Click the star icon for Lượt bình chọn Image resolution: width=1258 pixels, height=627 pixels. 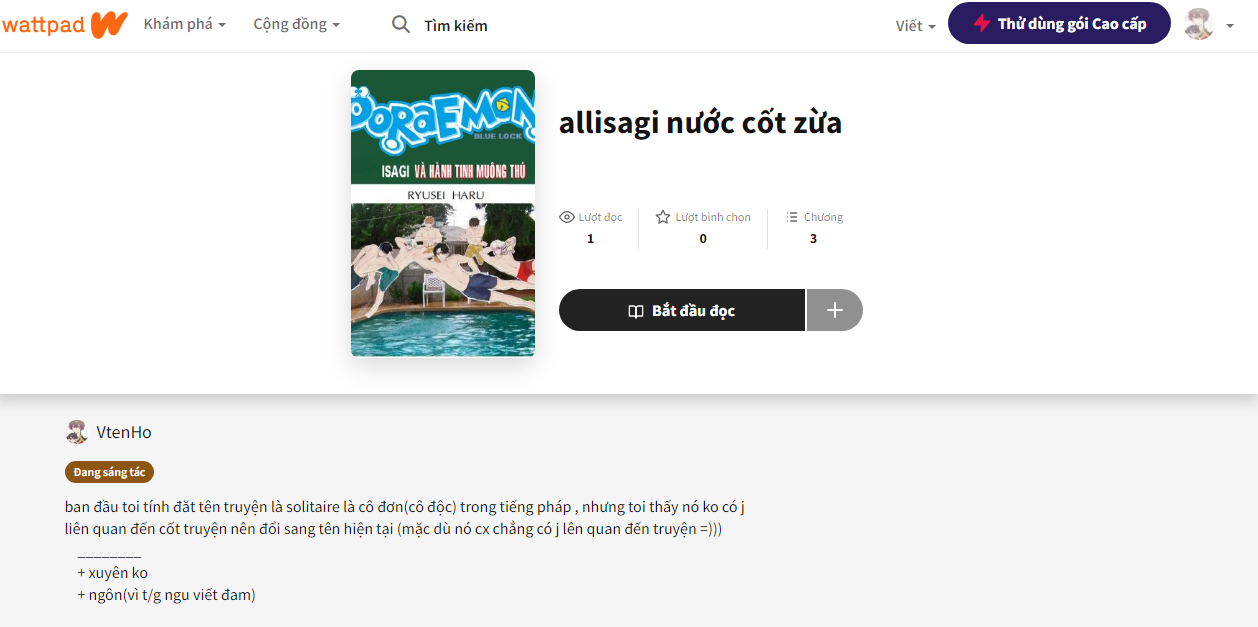[x=663, y=217]
